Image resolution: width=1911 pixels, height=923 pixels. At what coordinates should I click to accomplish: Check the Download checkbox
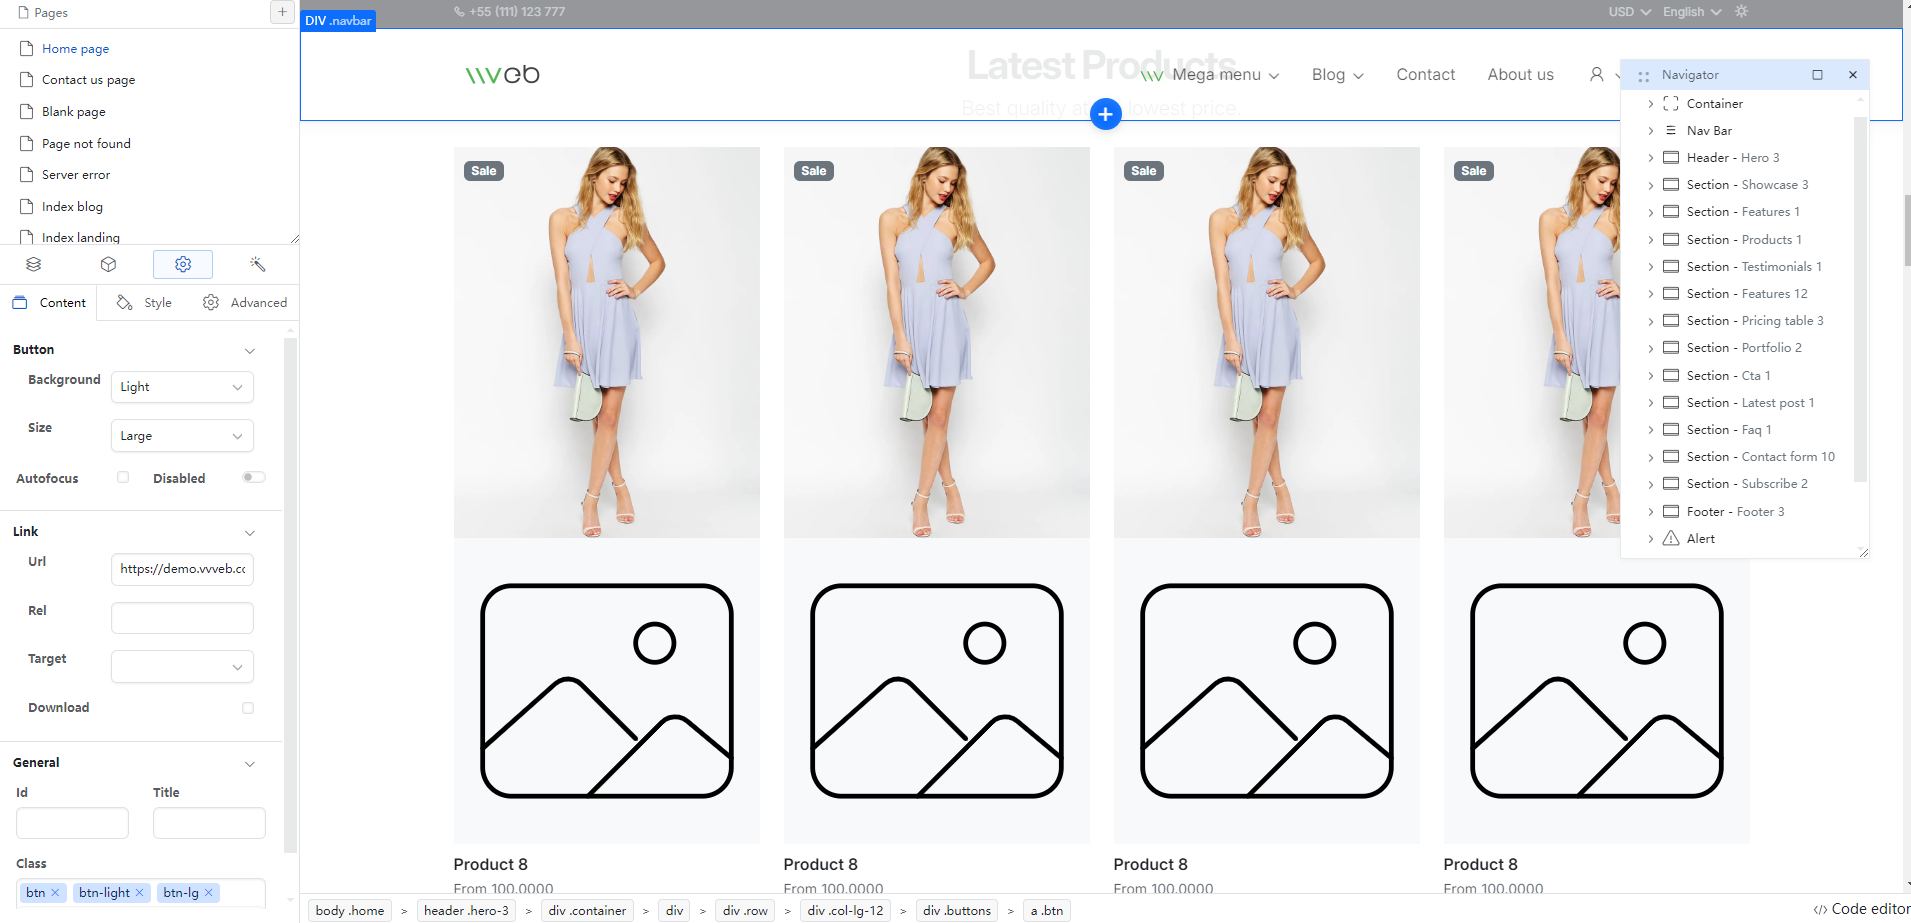point(248,708)
